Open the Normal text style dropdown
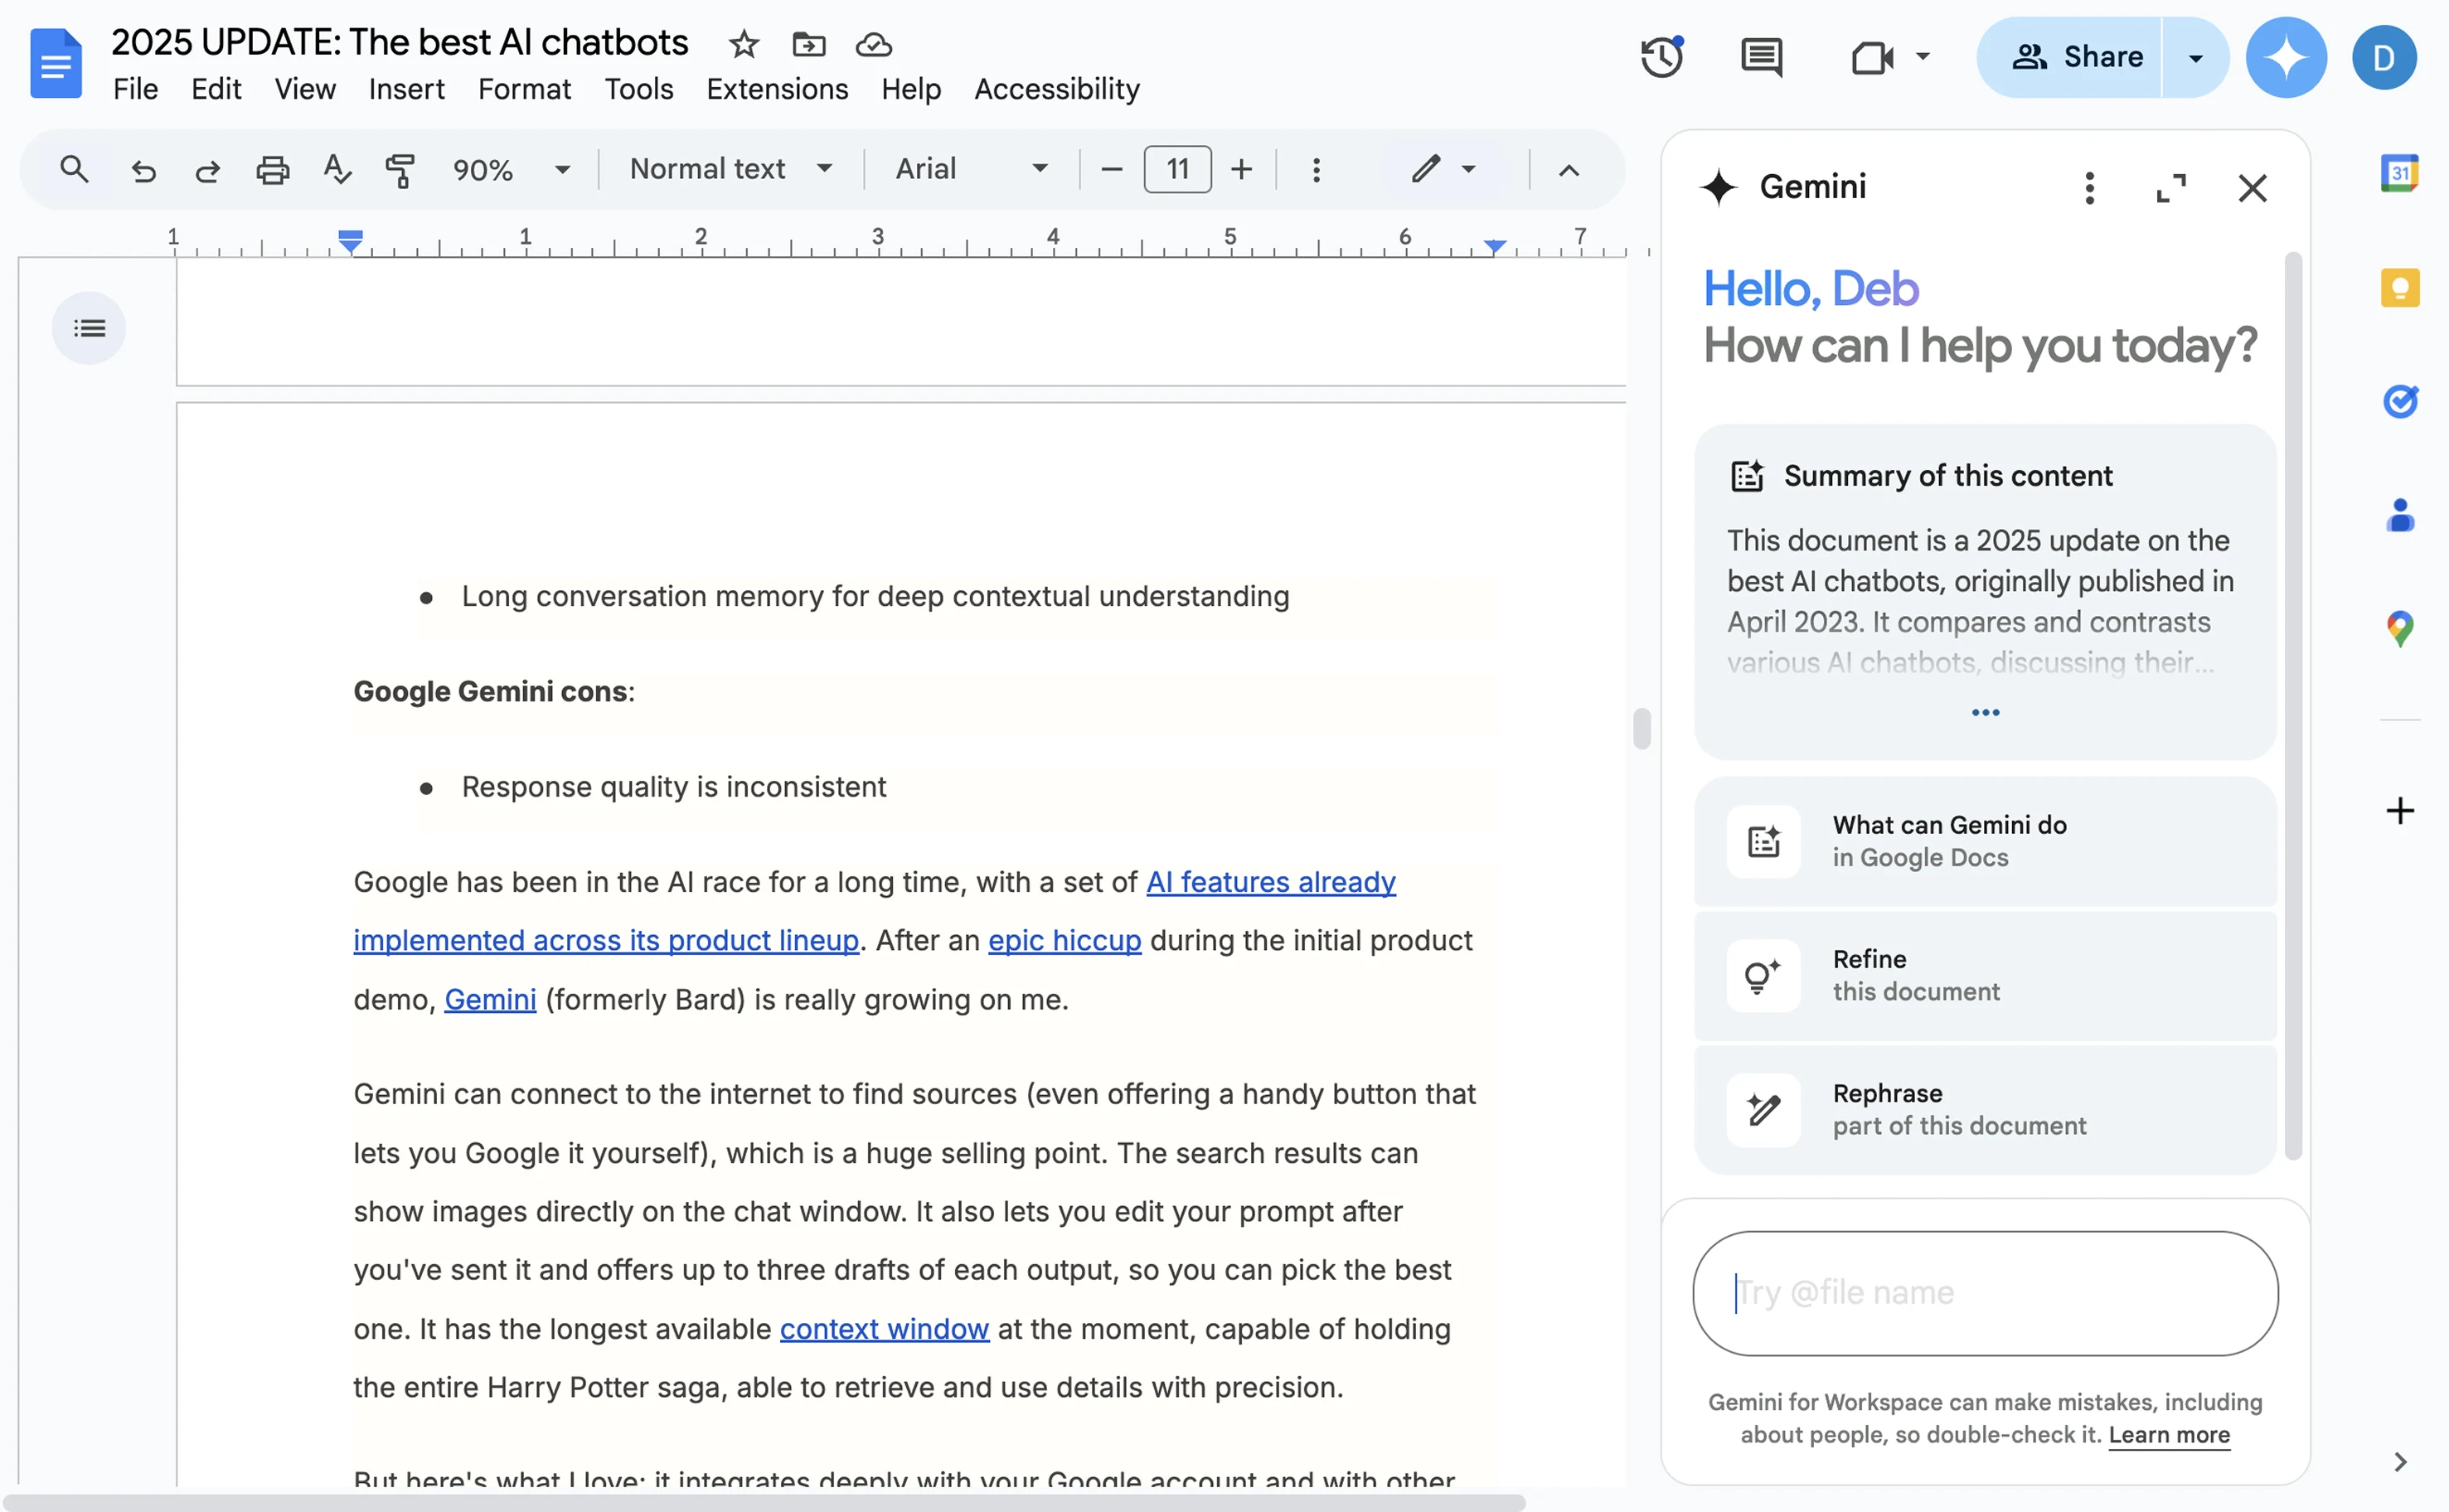2449x1512 pixels. point(730,169)
